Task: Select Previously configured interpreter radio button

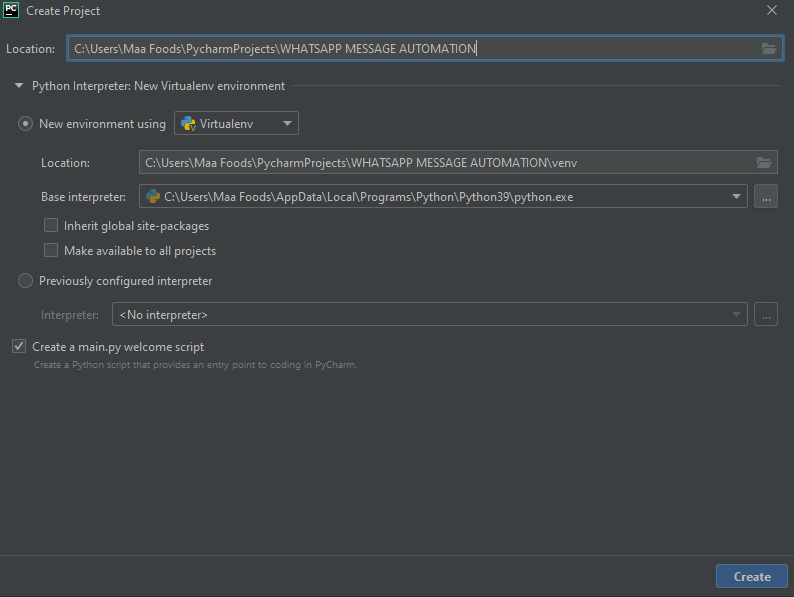Action: coord(25,281)
